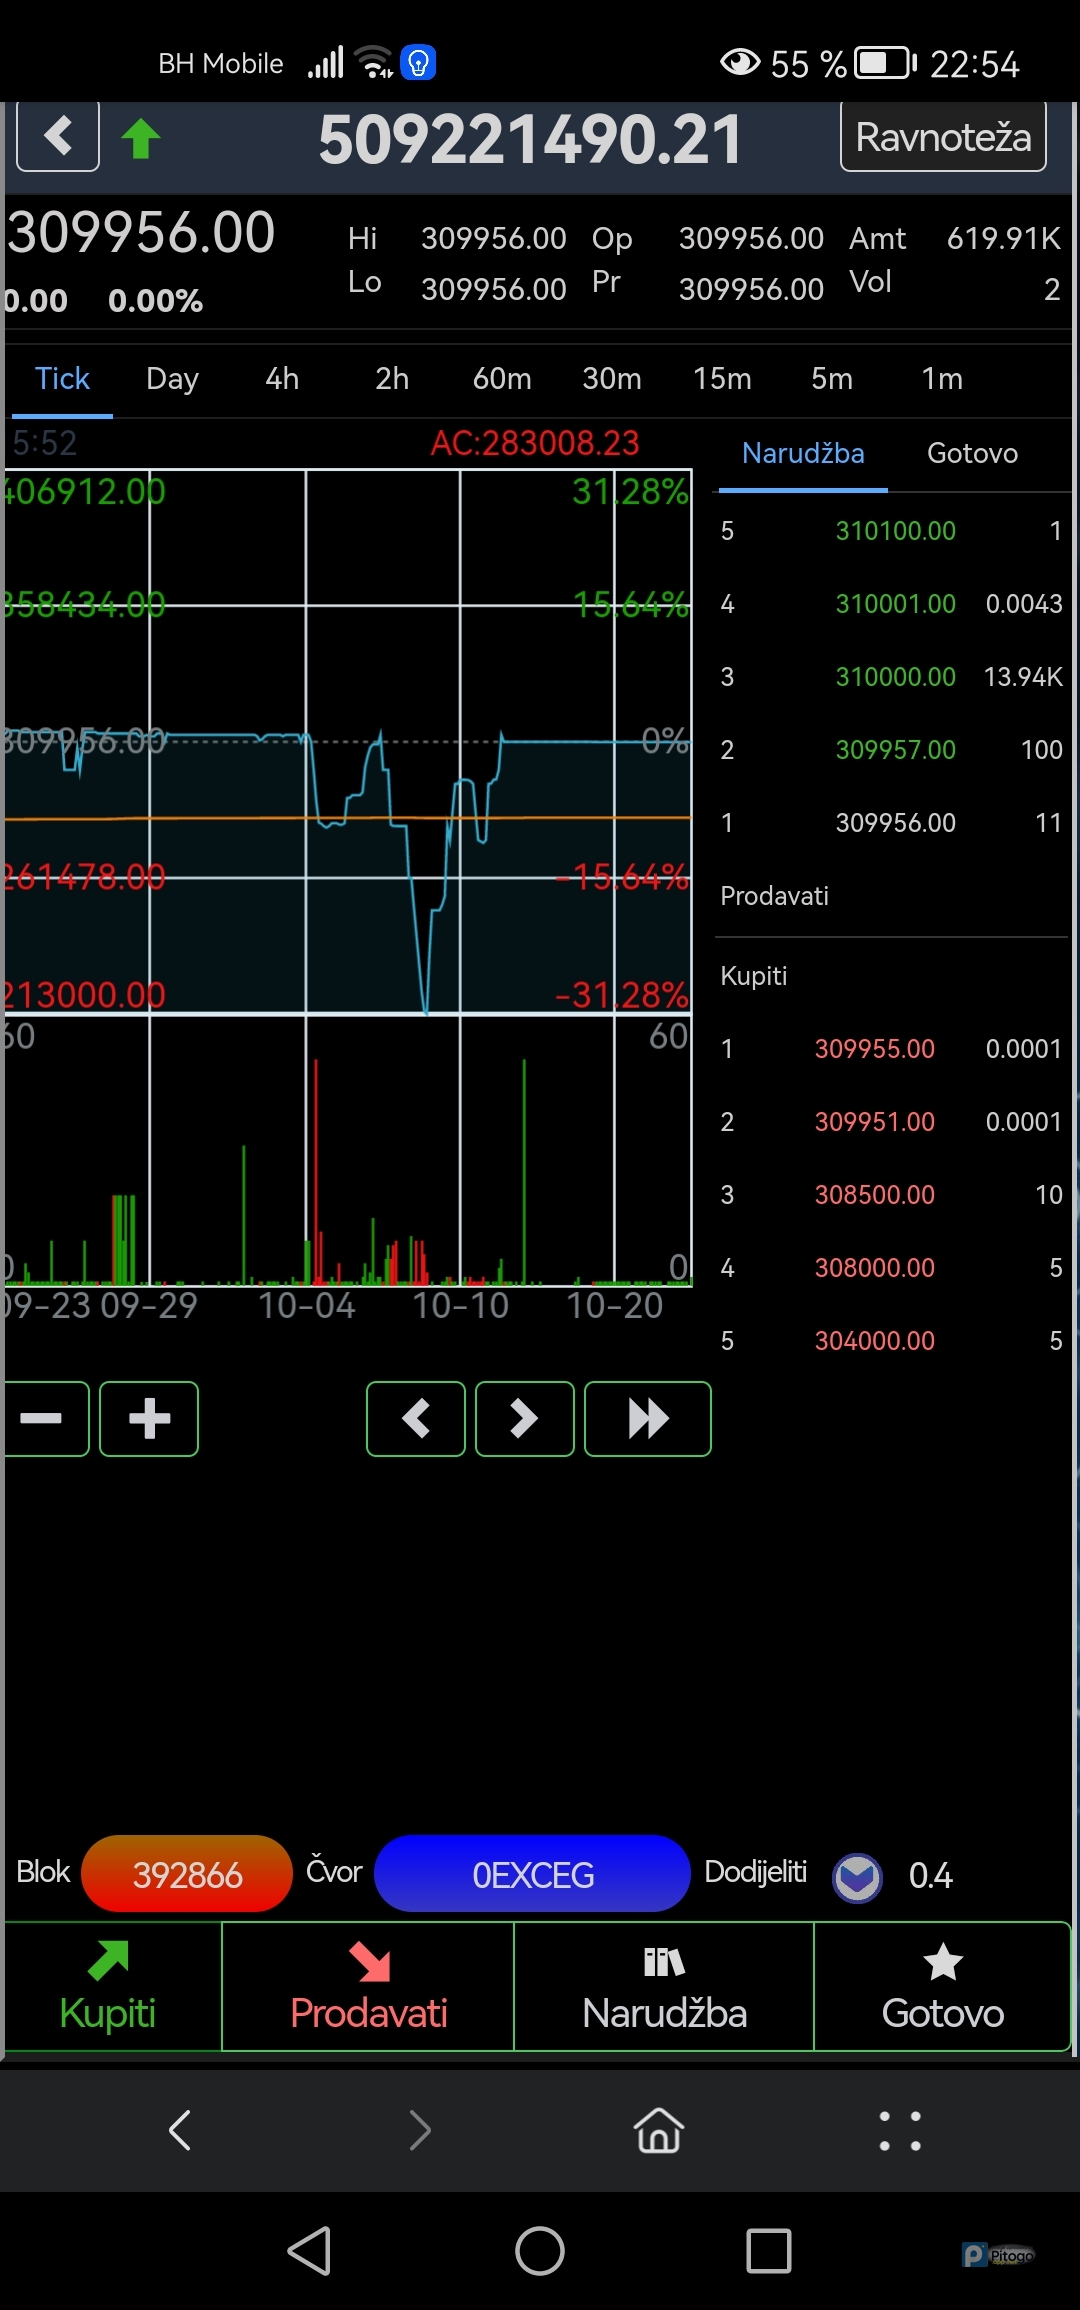Open the Ravnoteža balance button
Image resolution: width=1080 pixels, height=2310 pixels.
pos(942,137)
